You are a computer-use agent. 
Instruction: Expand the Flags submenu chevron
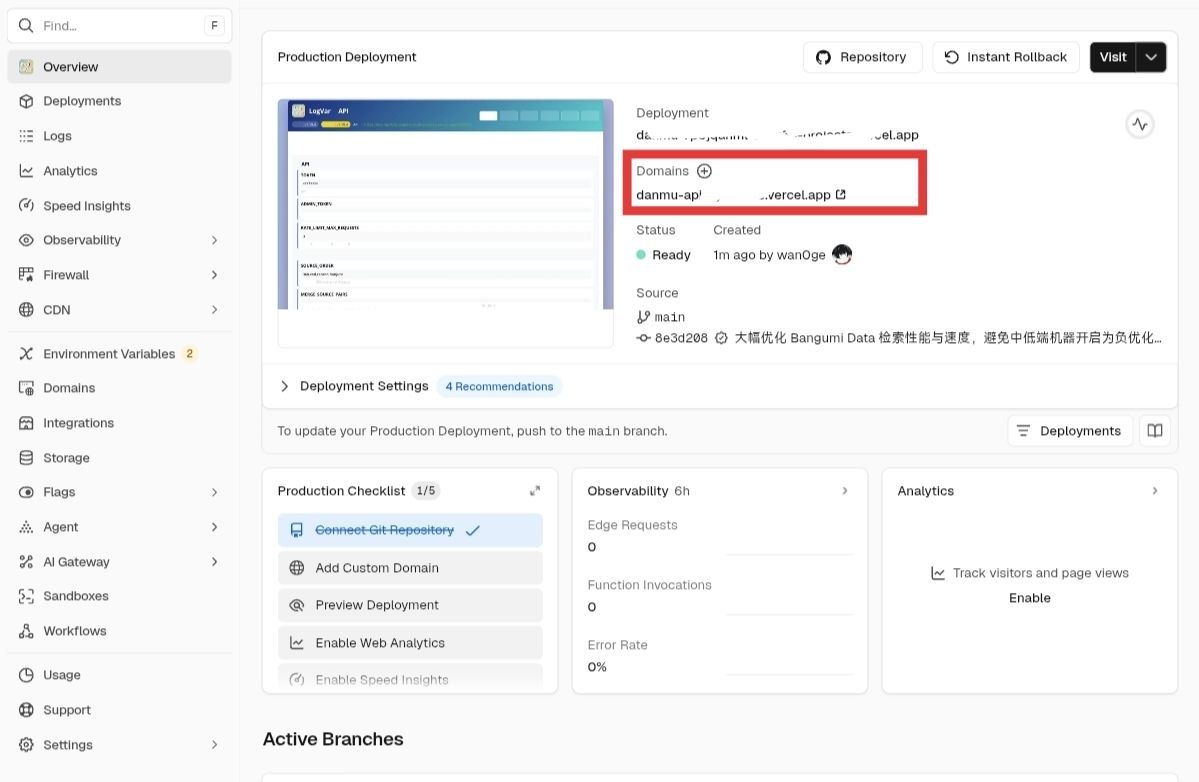click(214, 492)
